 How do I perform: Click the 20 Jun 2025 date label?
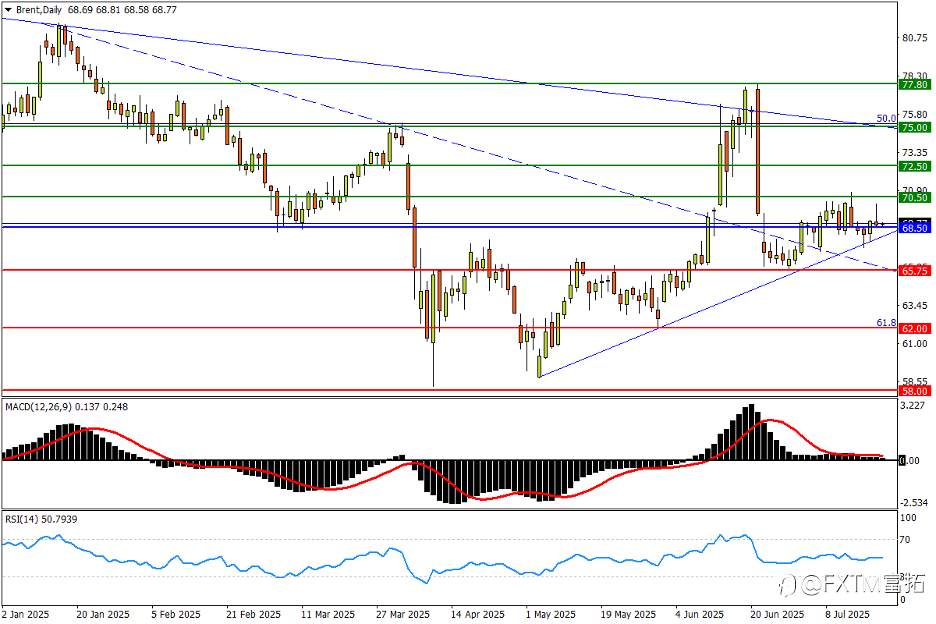[777, 614]
